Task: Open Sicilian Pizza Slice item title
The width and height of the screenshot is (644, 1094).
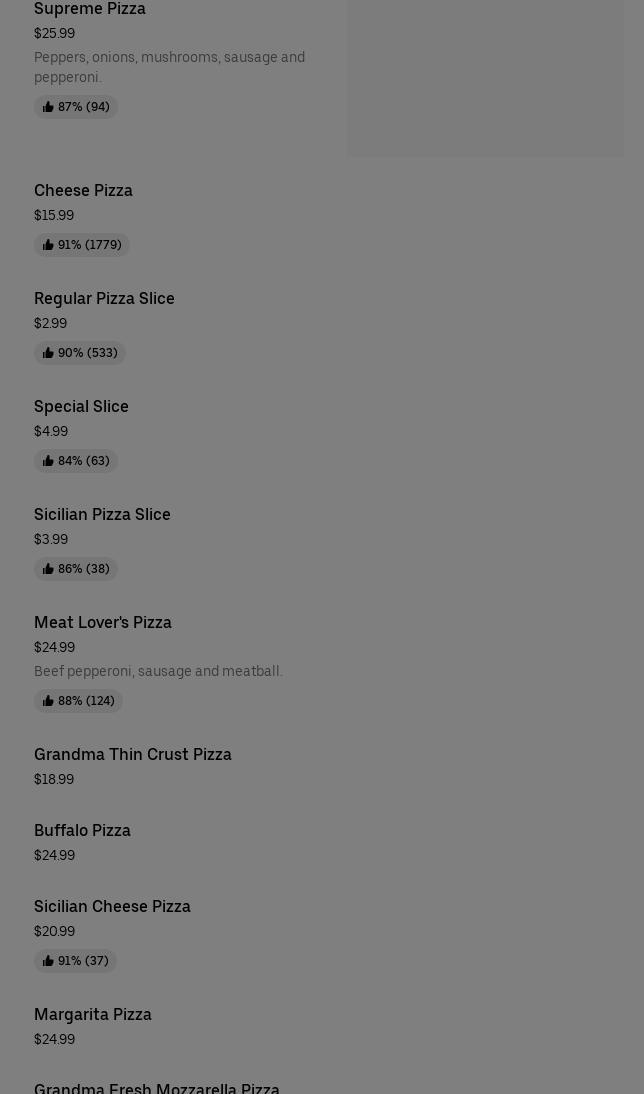Action: [102, 514]
